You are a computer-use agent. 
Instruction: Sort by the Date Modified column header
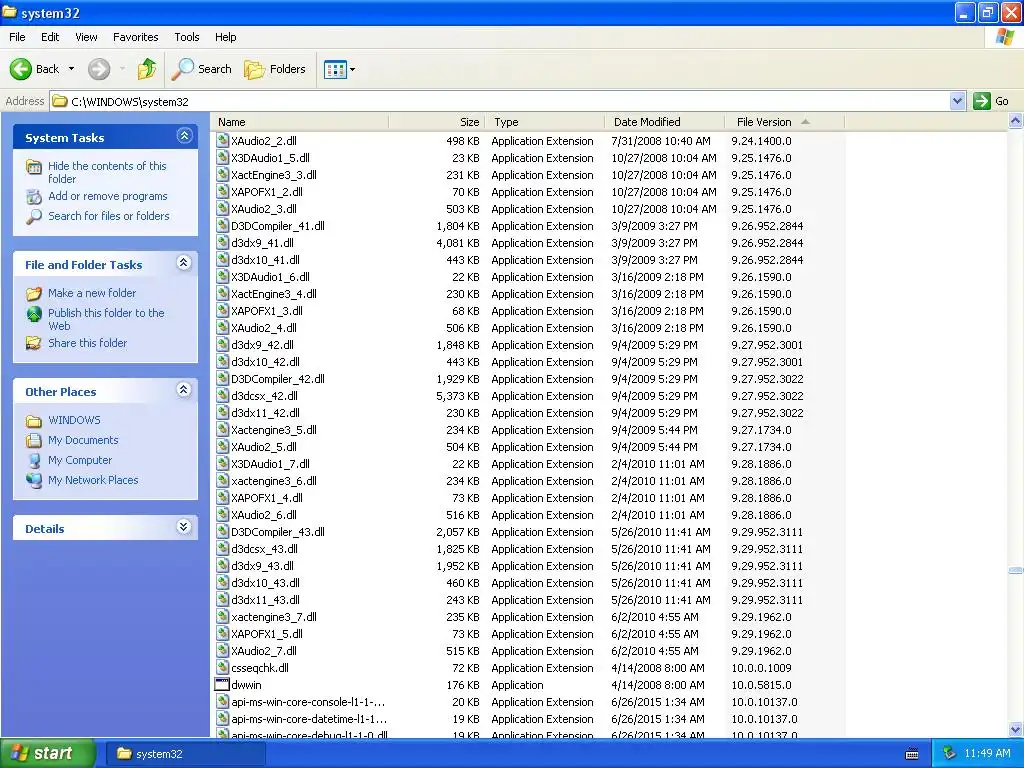click(664, 121)
